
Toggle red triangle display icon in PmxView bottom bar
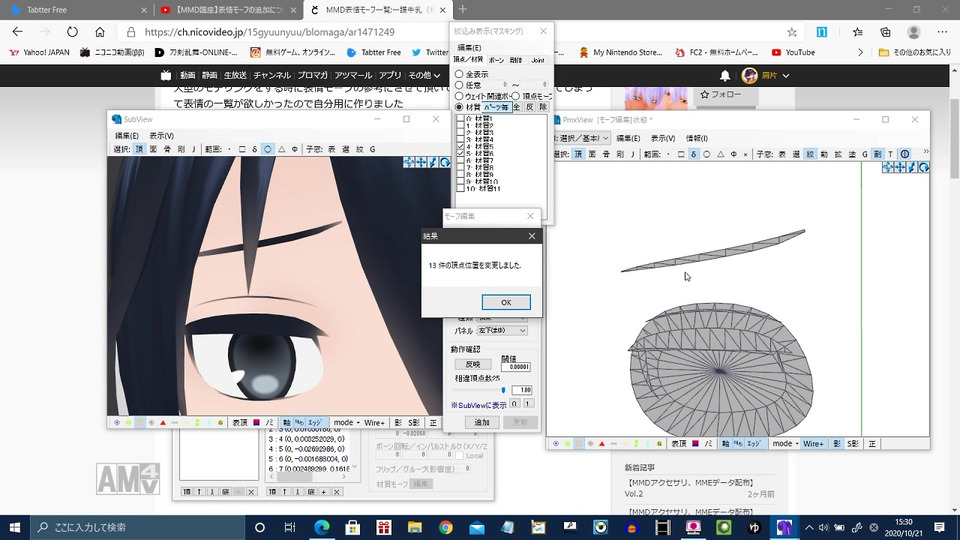[602, 444]
